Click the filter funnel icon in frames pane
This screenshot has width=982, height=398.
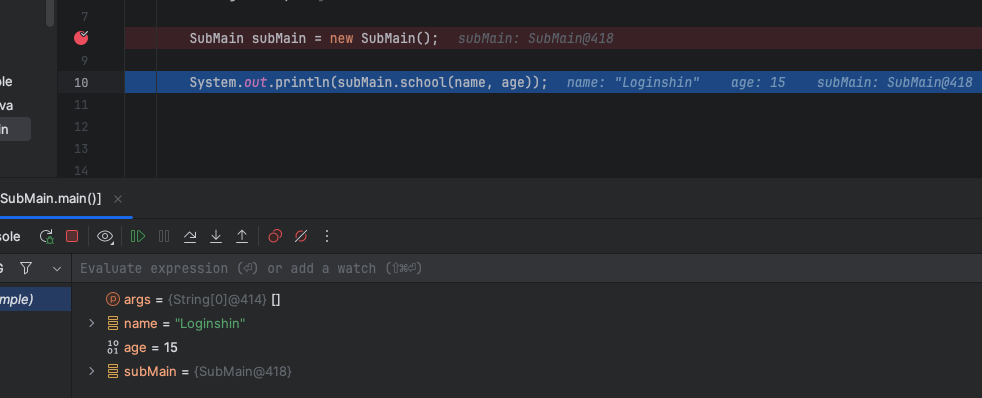26,268
